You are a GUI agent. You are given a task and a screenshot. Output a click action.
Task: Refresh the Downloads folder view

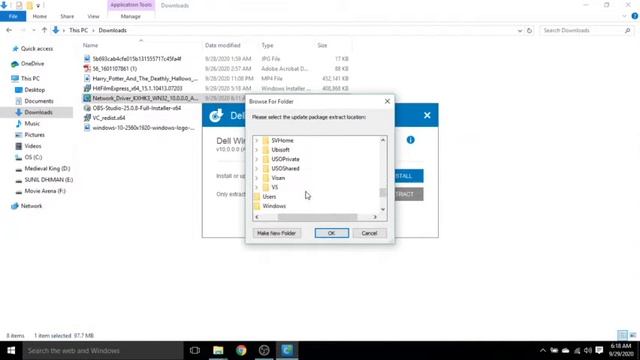point(529,31)
